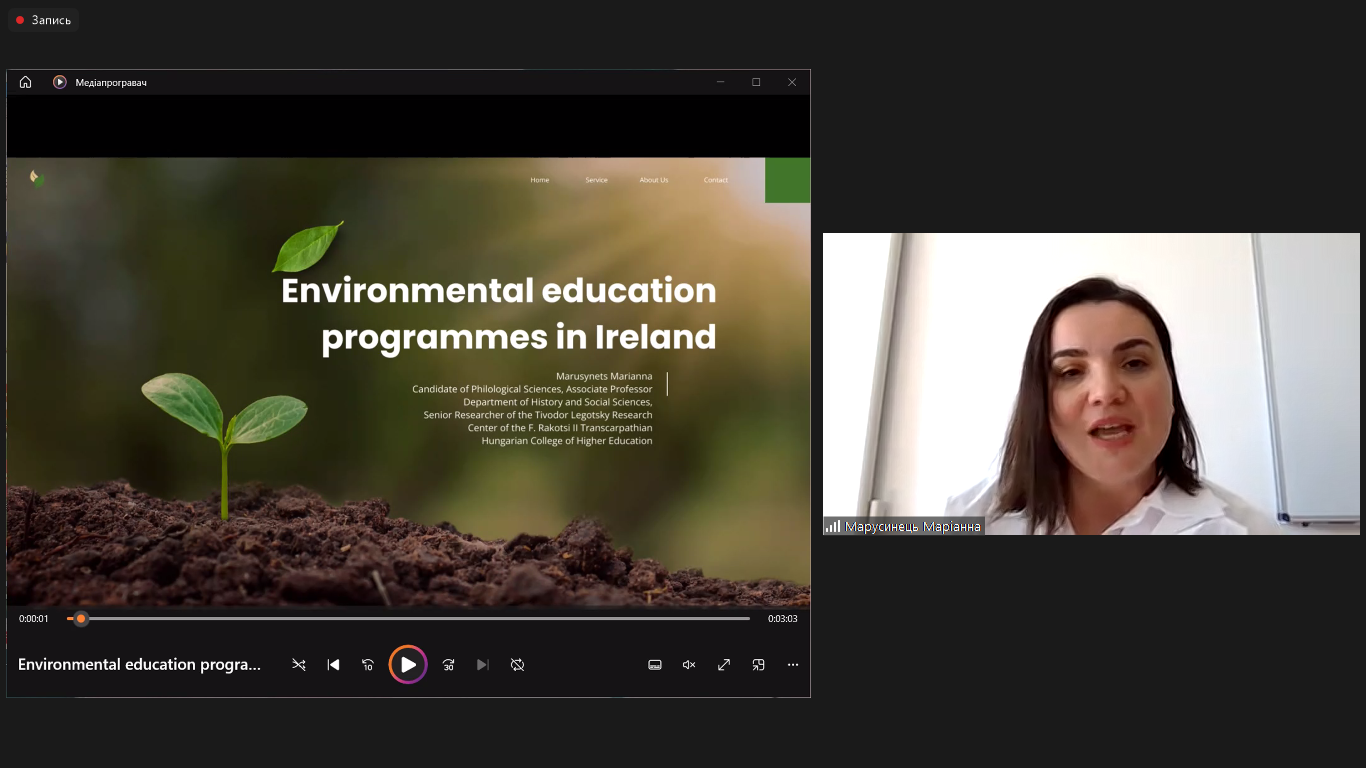
Task: Click the Contact link in the slide
Action: (716, 180)
